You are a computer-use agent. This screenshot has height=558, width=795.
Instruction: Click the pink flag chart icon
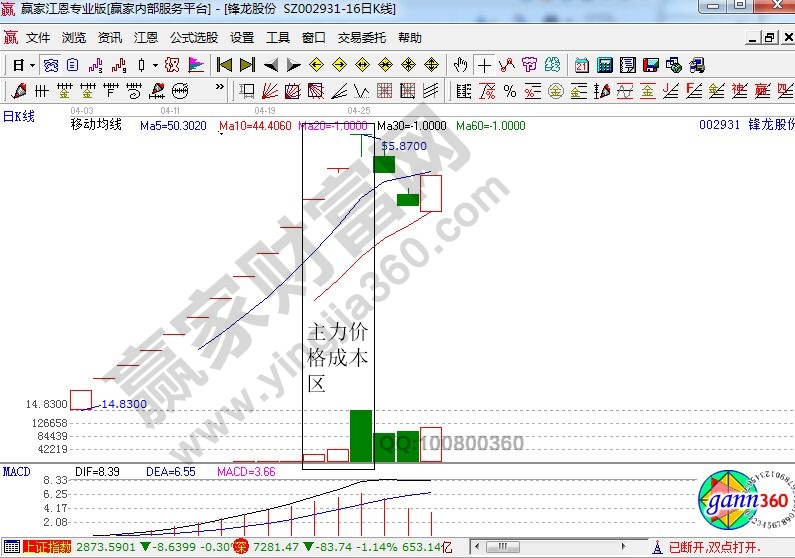(196, 65)
